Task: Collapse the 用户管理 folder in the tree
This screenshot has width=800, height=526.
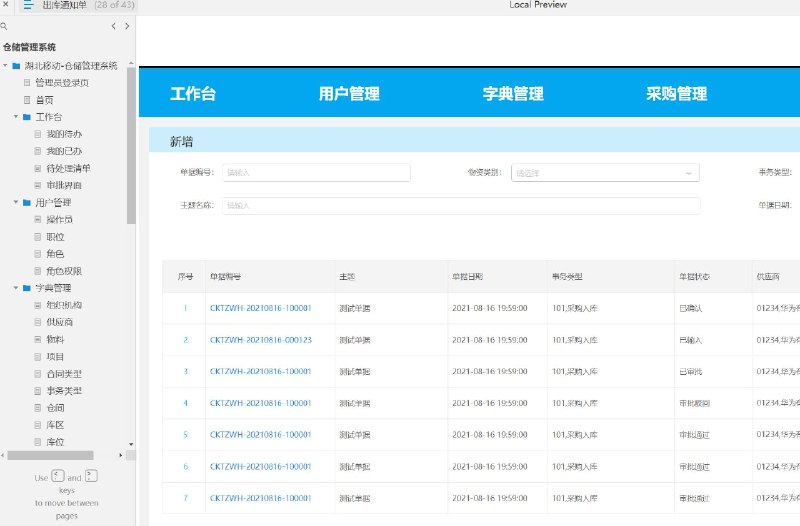Action: click(x=16, y=203)
